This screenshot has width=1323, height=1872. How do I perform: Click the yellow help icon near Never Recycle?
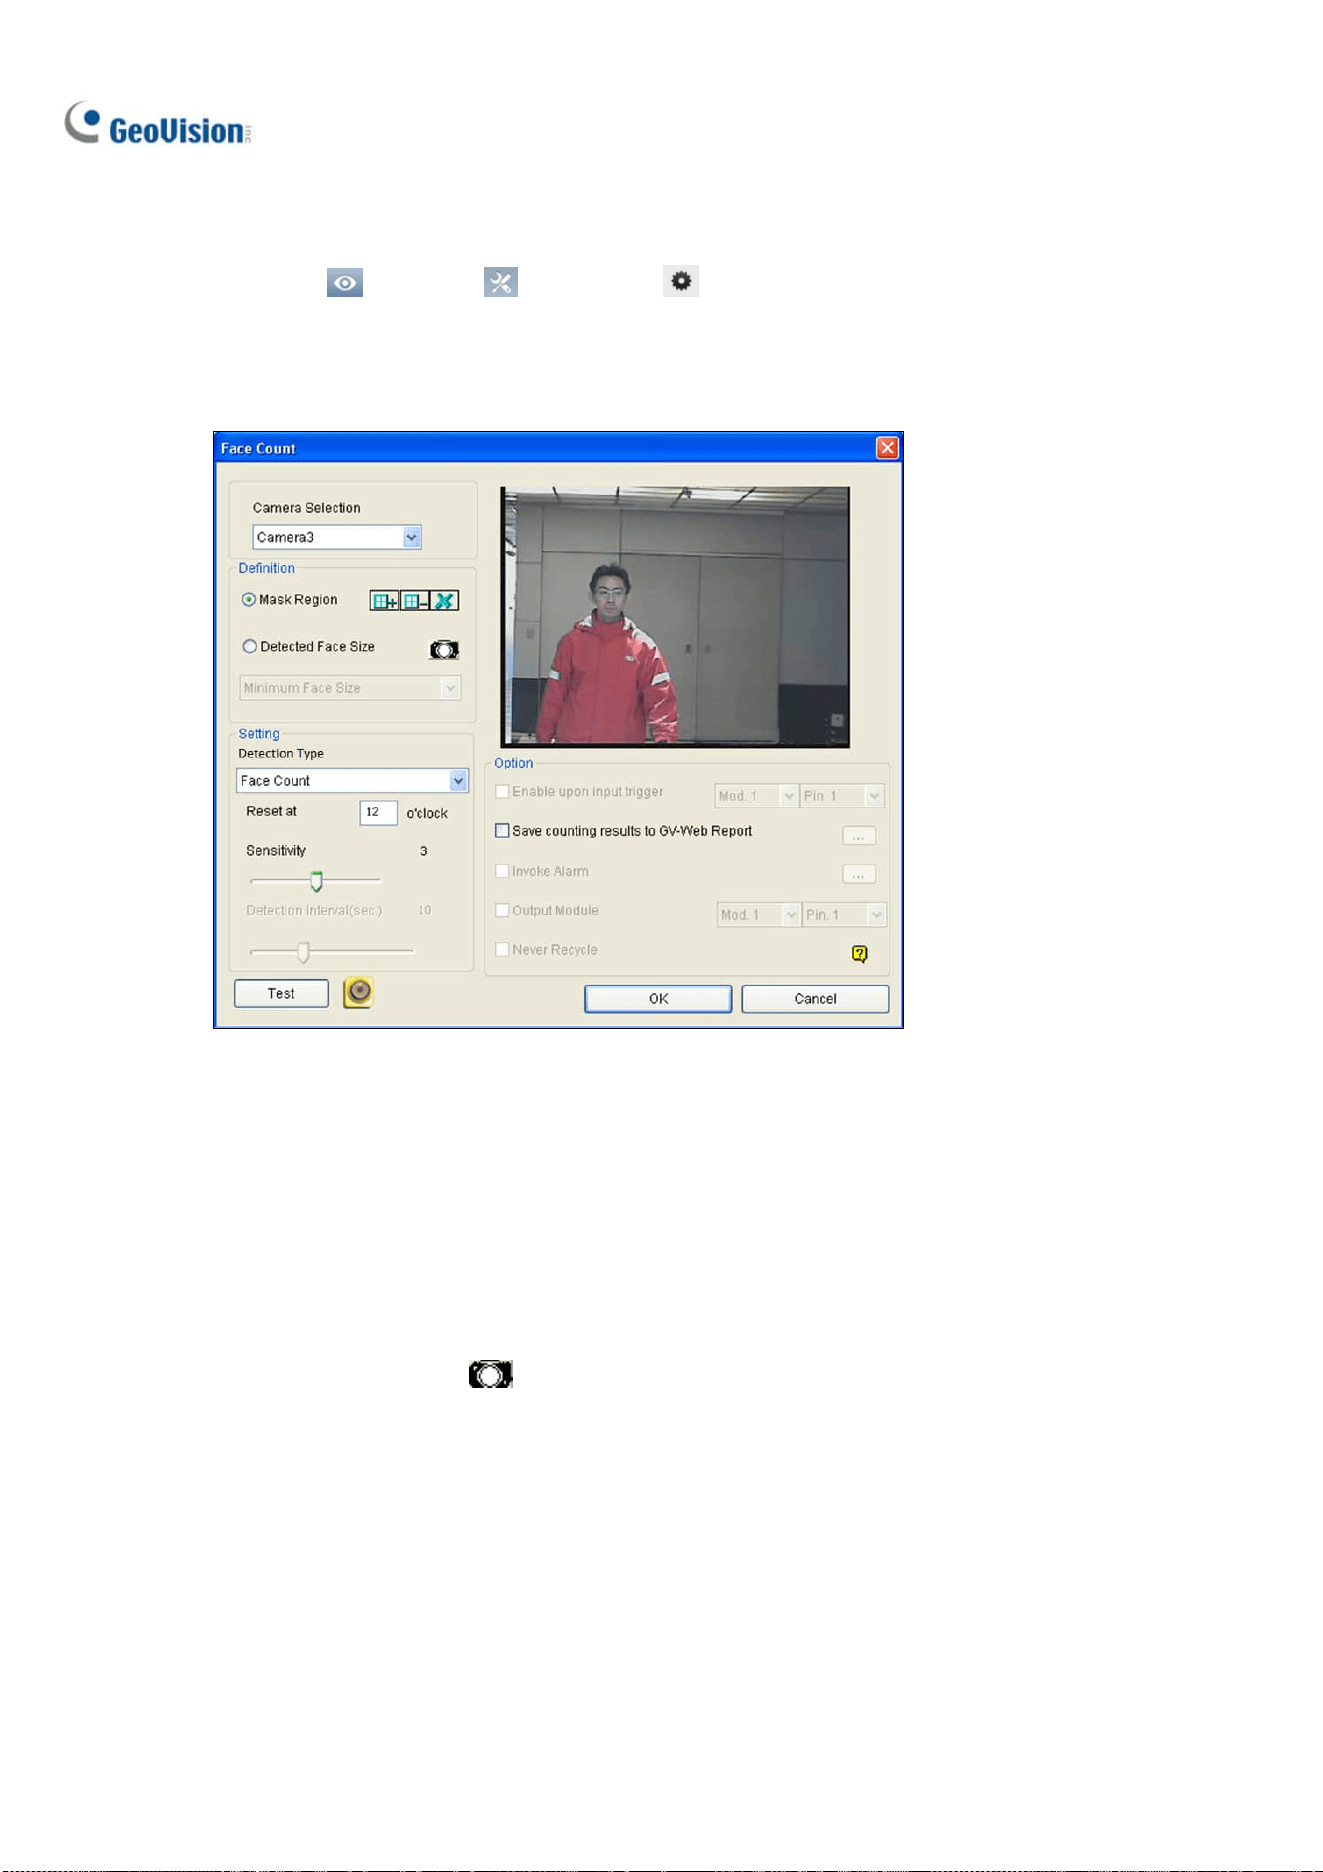pos(860,954)
